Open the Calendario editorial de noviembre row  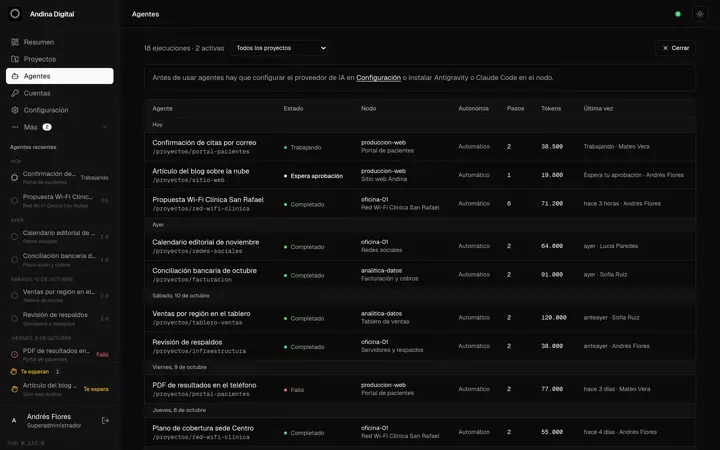click(x=420, y=247)
